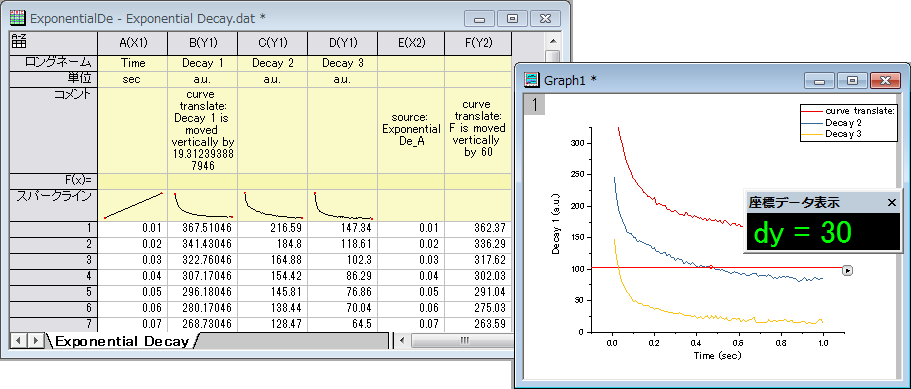Image resolution: width=911 pixels, height=389 pixels.
Task: Click cell value 154.42
Action: tap(272, 276)
